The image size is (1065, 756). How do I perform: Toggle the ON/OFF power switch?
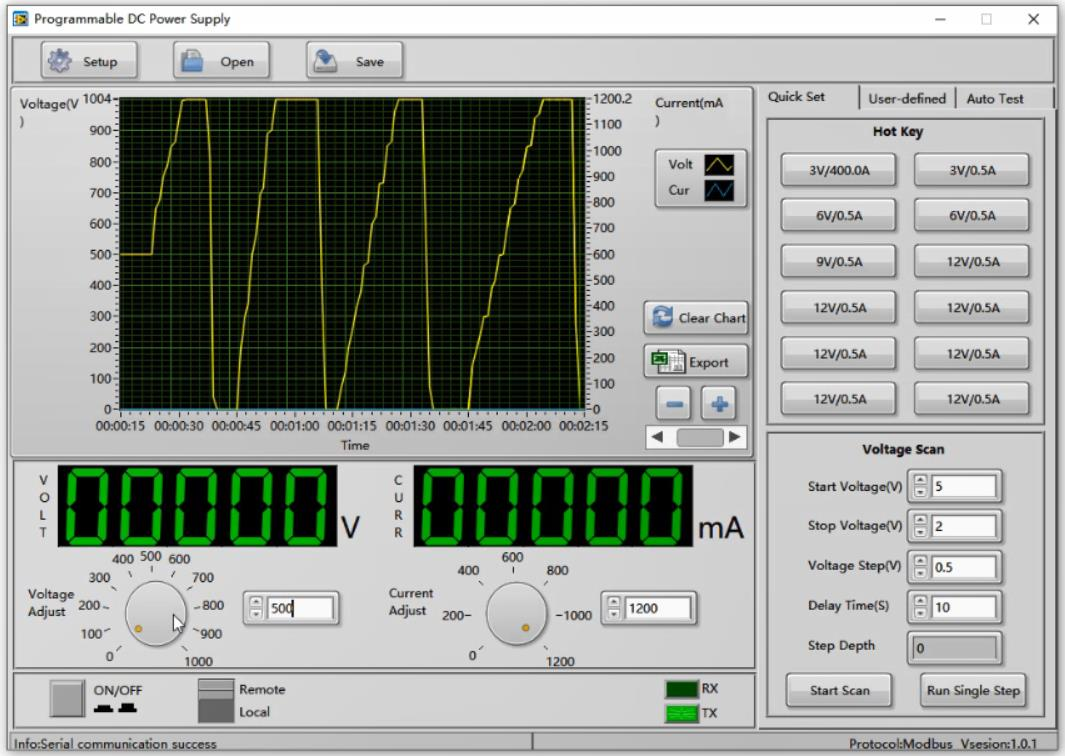[67, 698]
